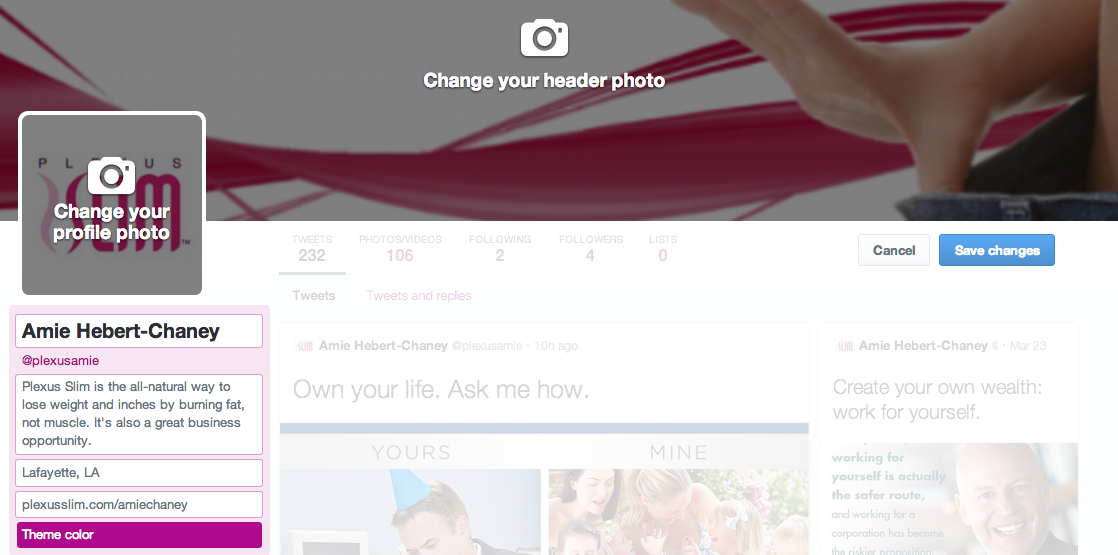Switch to Tweets and replies

(419, 295)
